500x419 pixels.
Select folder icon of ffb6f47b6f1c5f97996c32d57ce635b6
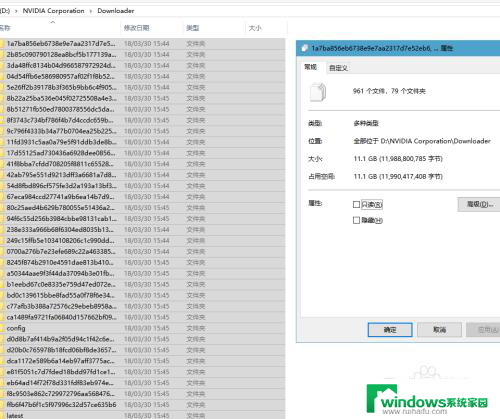click(2, 405)
